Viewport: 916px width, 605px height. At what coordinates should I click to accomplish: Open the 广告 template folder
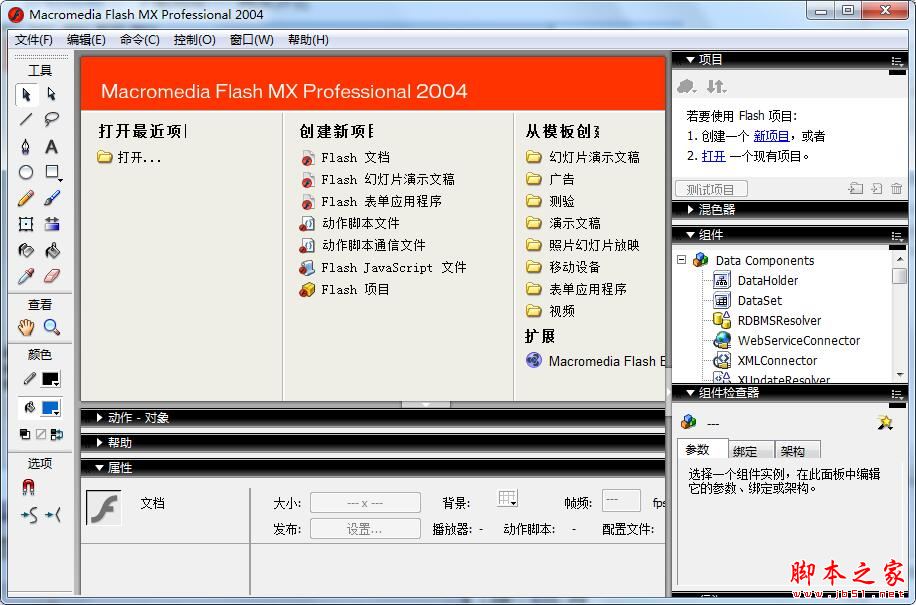pyautogui.click(x=550, y=179)
